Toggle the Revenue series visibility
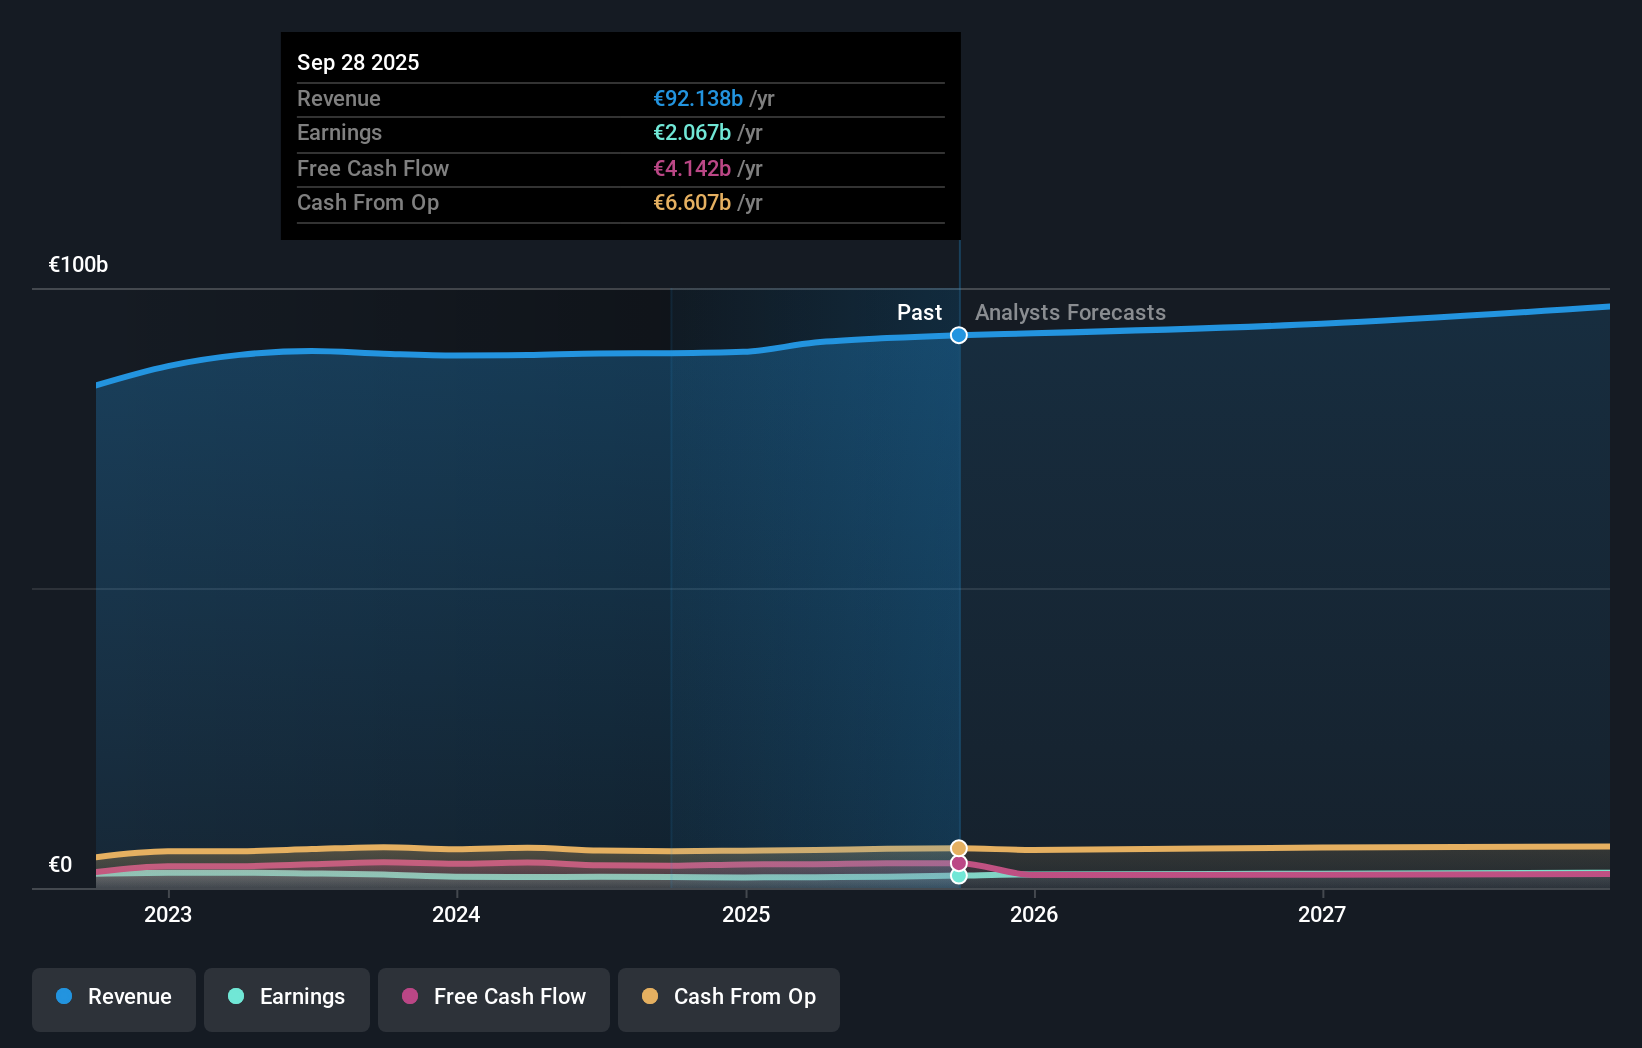1642x1048 pixels. click(113, 999)
